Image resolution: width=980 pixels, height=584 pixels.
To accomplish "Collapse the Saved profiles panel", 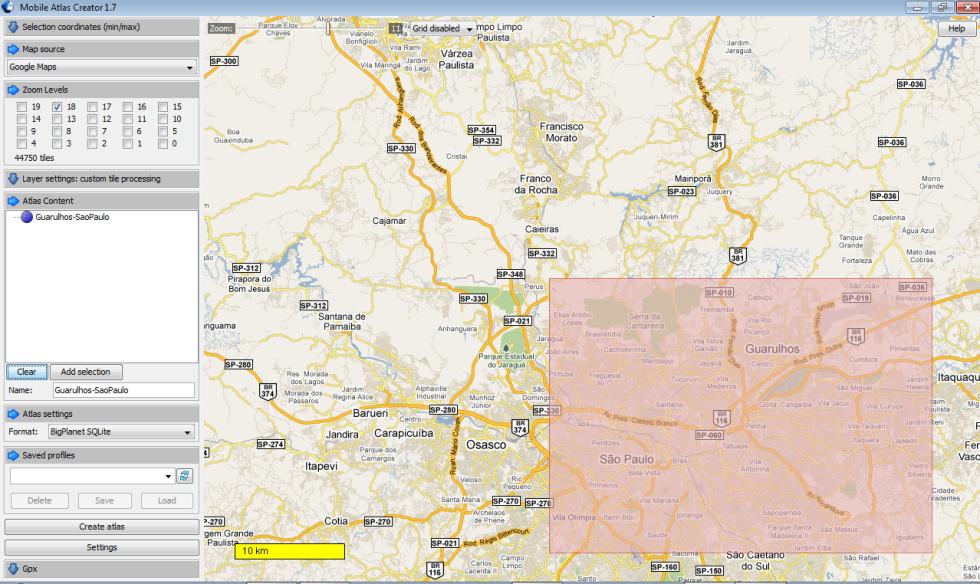I will click(x=102, y=455).
